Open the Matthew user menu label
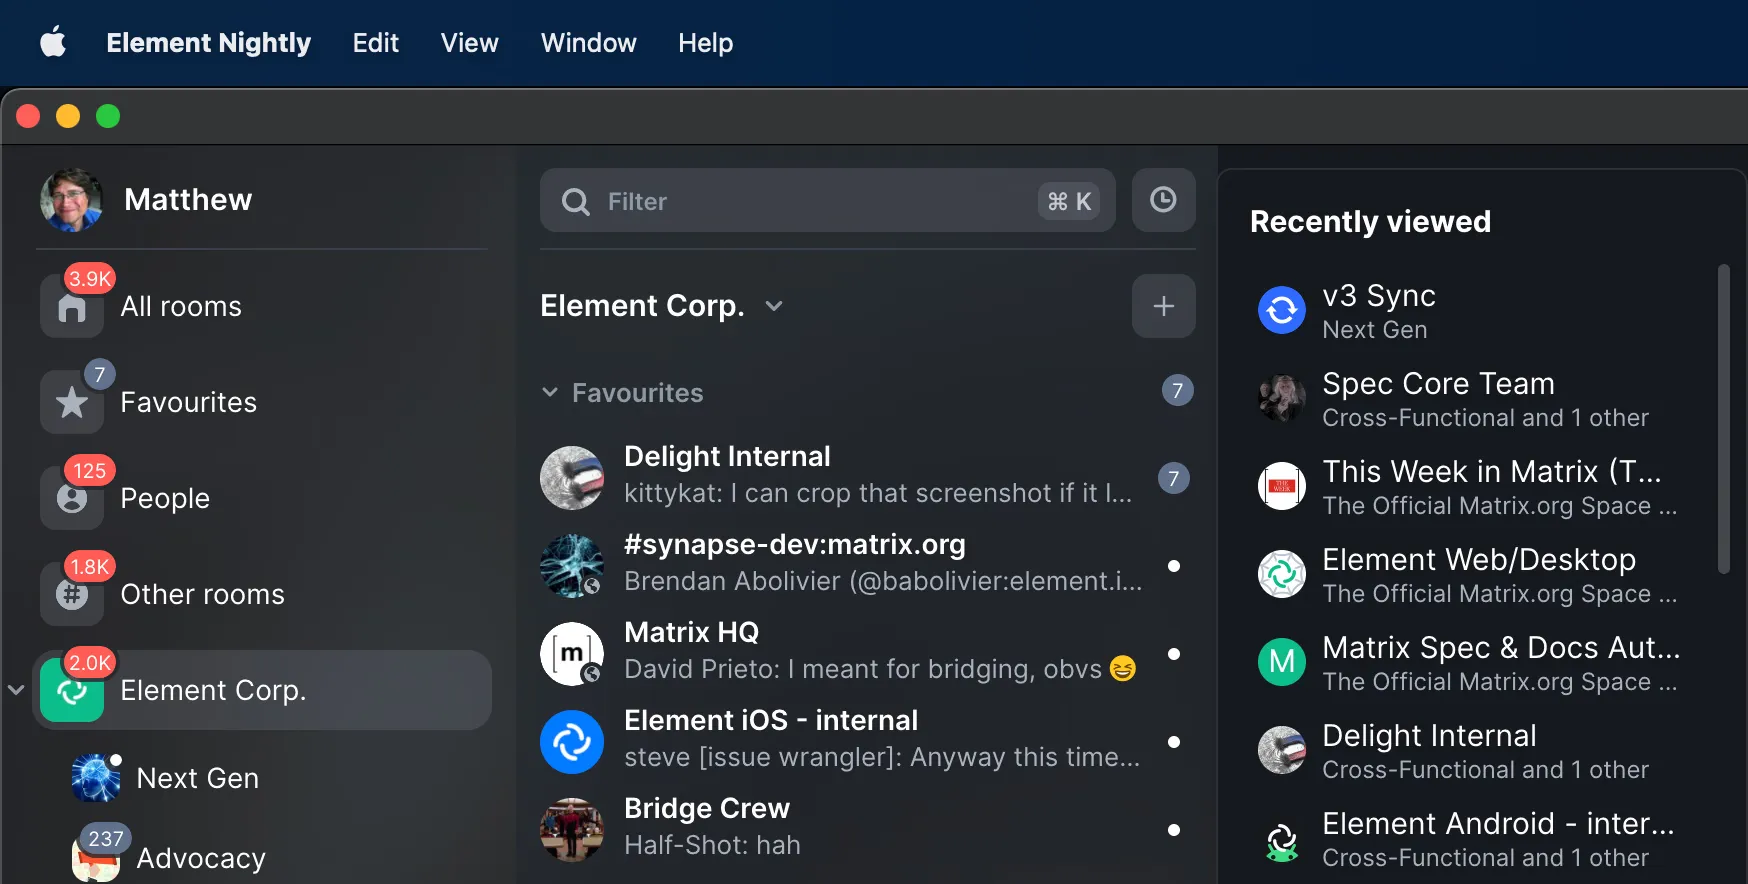Viewport: 1748px width, 884px height. [x=188, y=200]
